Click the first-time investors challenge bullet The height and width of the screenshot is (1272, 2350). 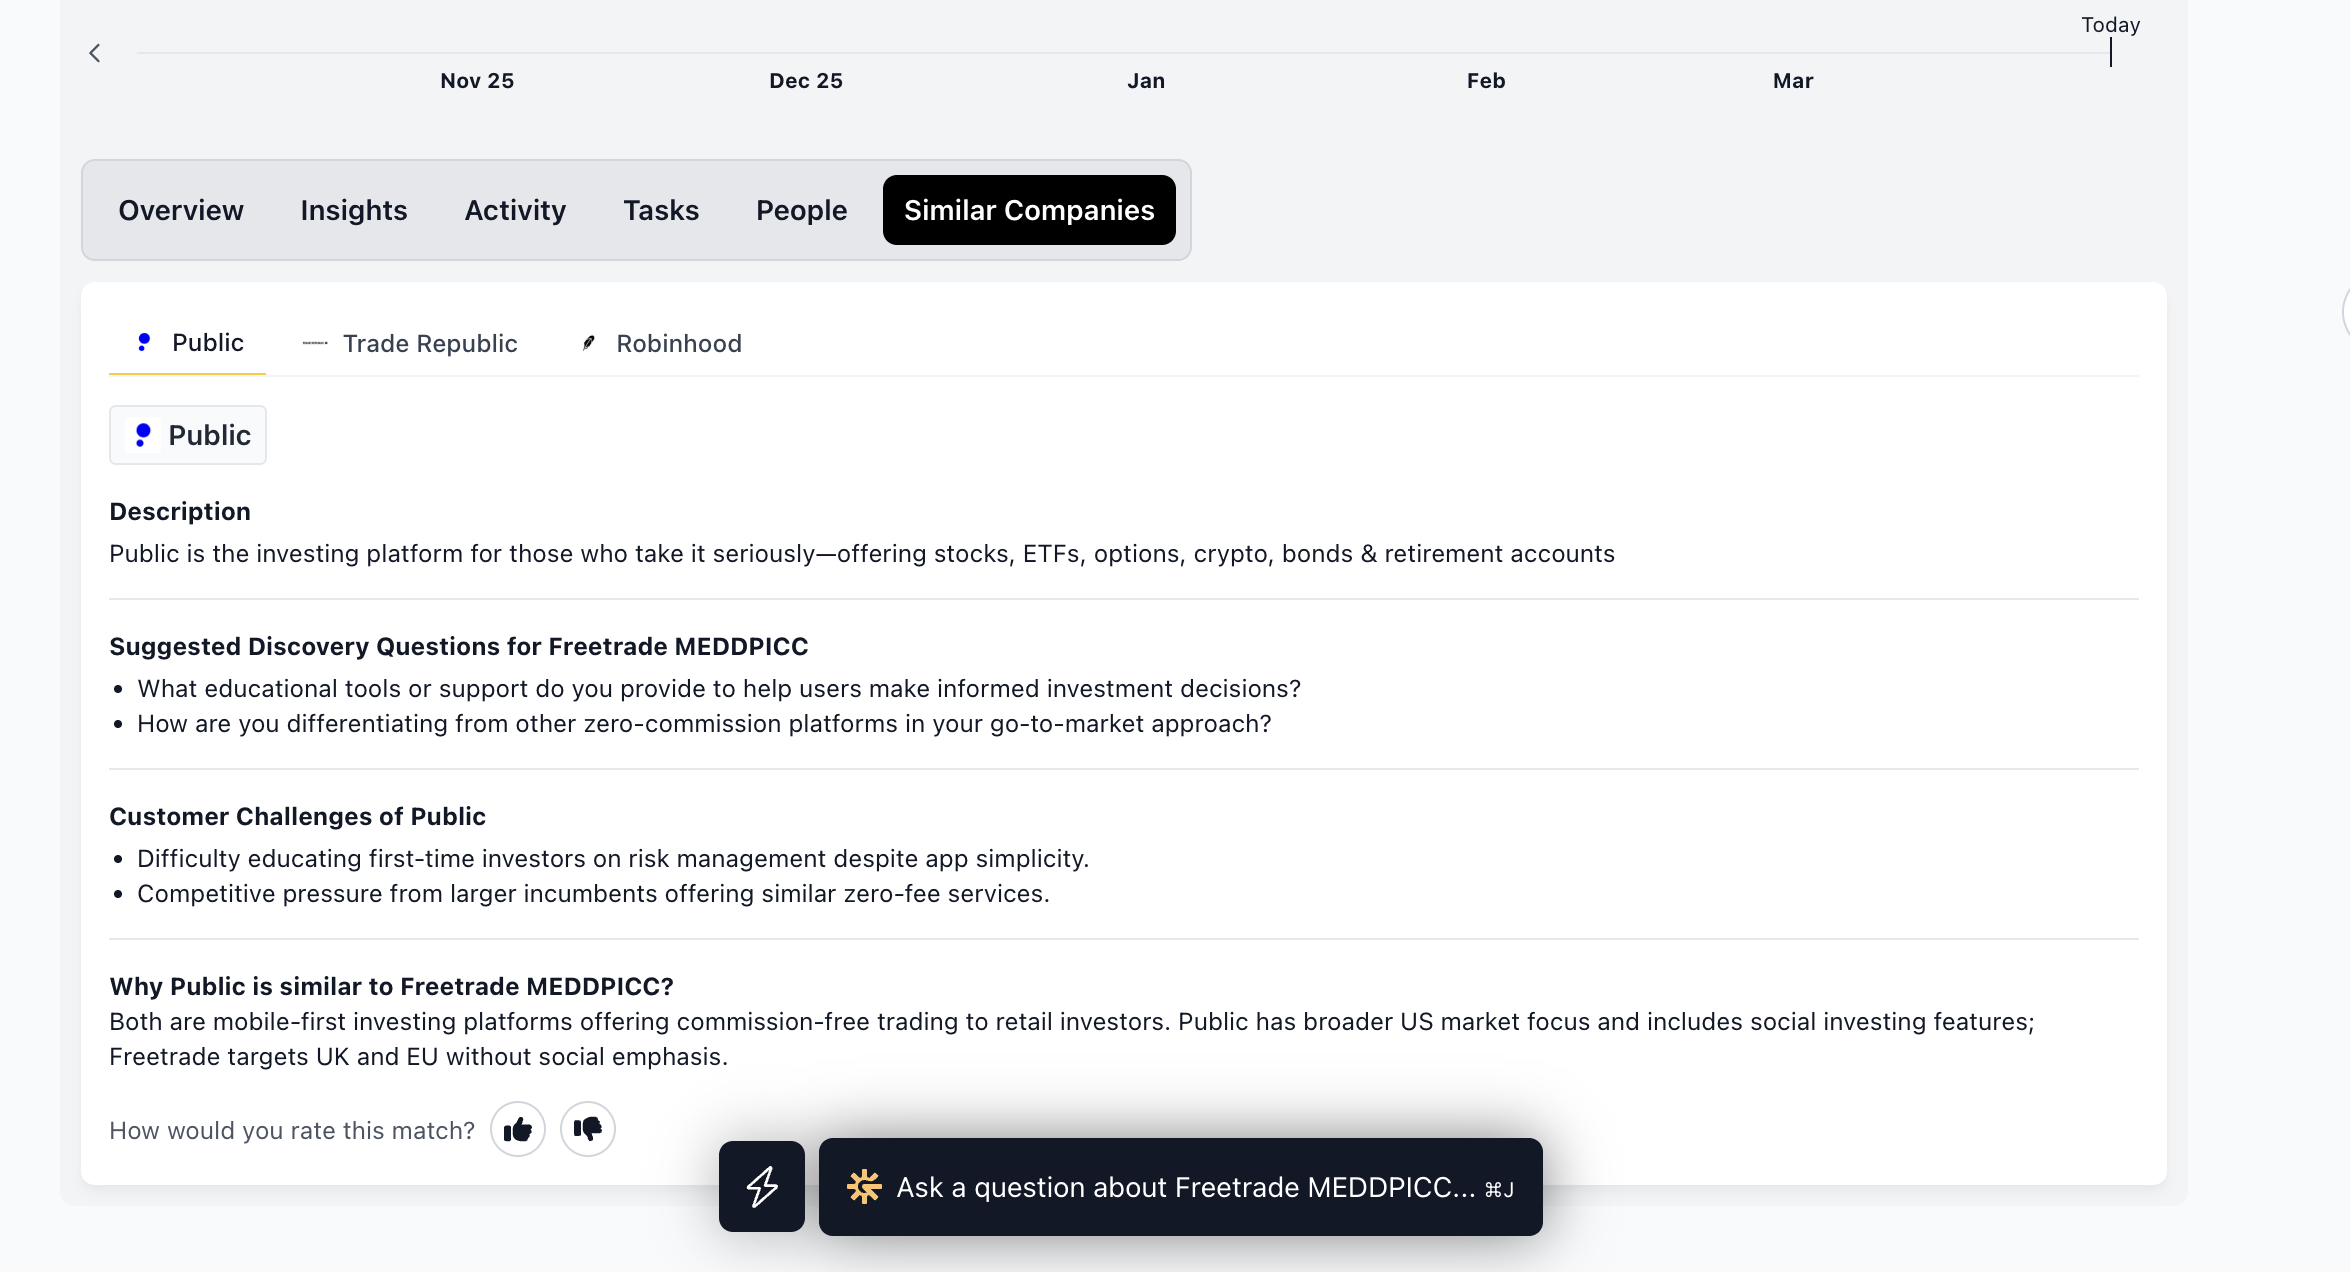point(613,859)
